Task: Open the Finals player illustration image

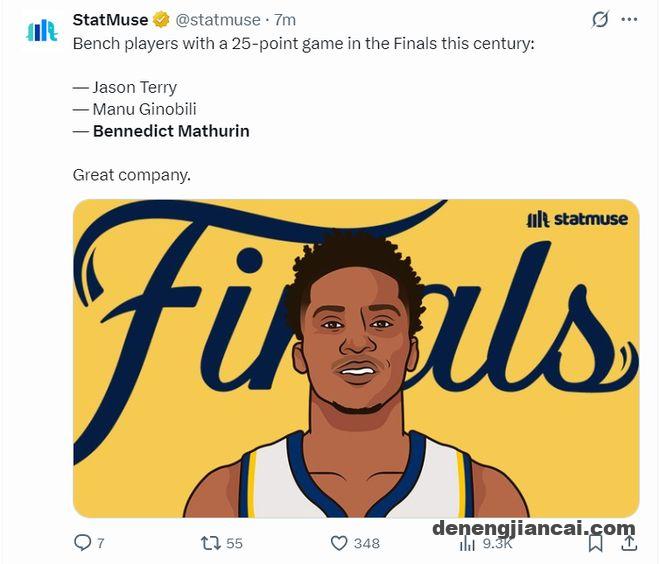Action: (355, 358)
